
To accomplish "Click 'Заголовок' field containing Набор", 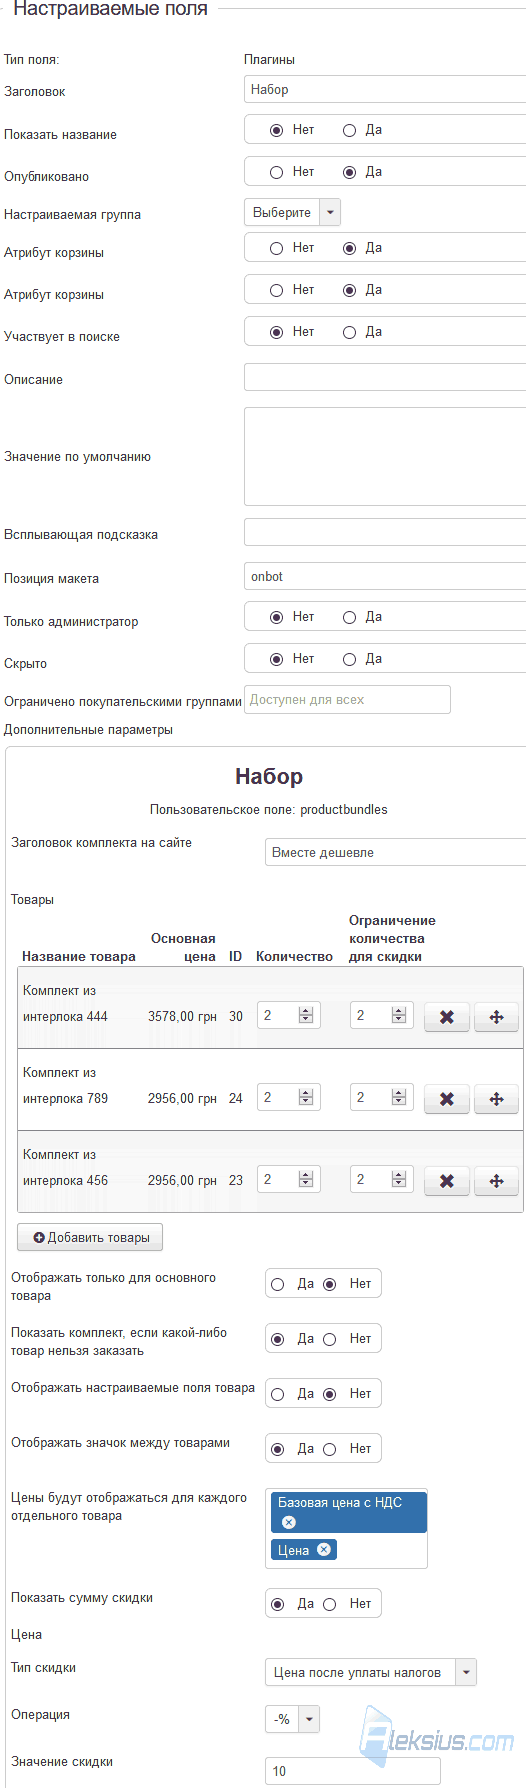I will [x=385, y=89].
